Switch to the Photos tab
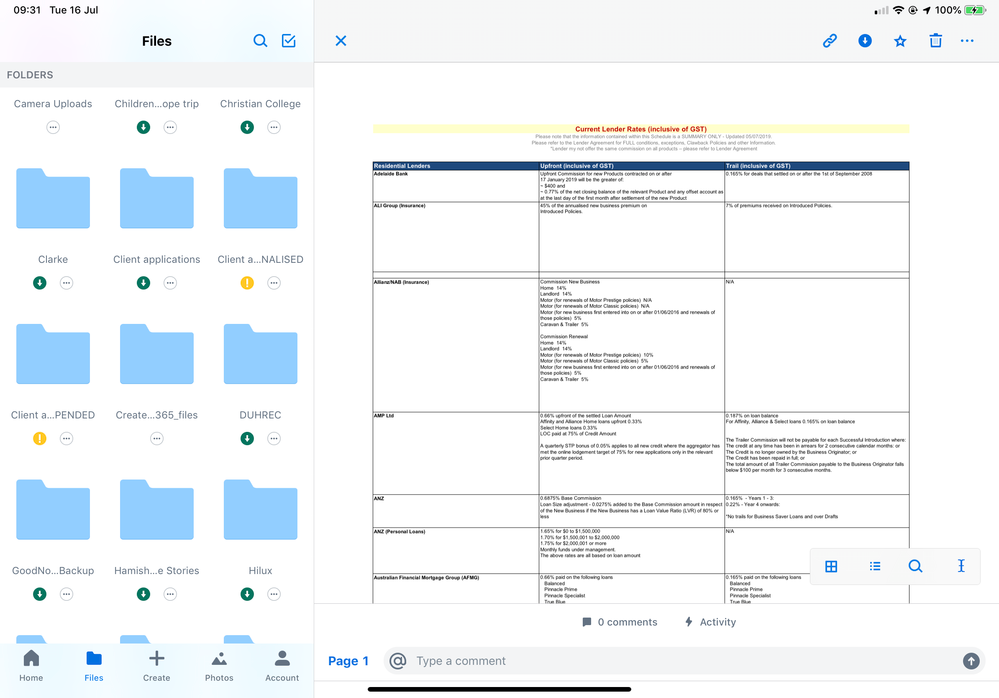 tap(219, 666)
